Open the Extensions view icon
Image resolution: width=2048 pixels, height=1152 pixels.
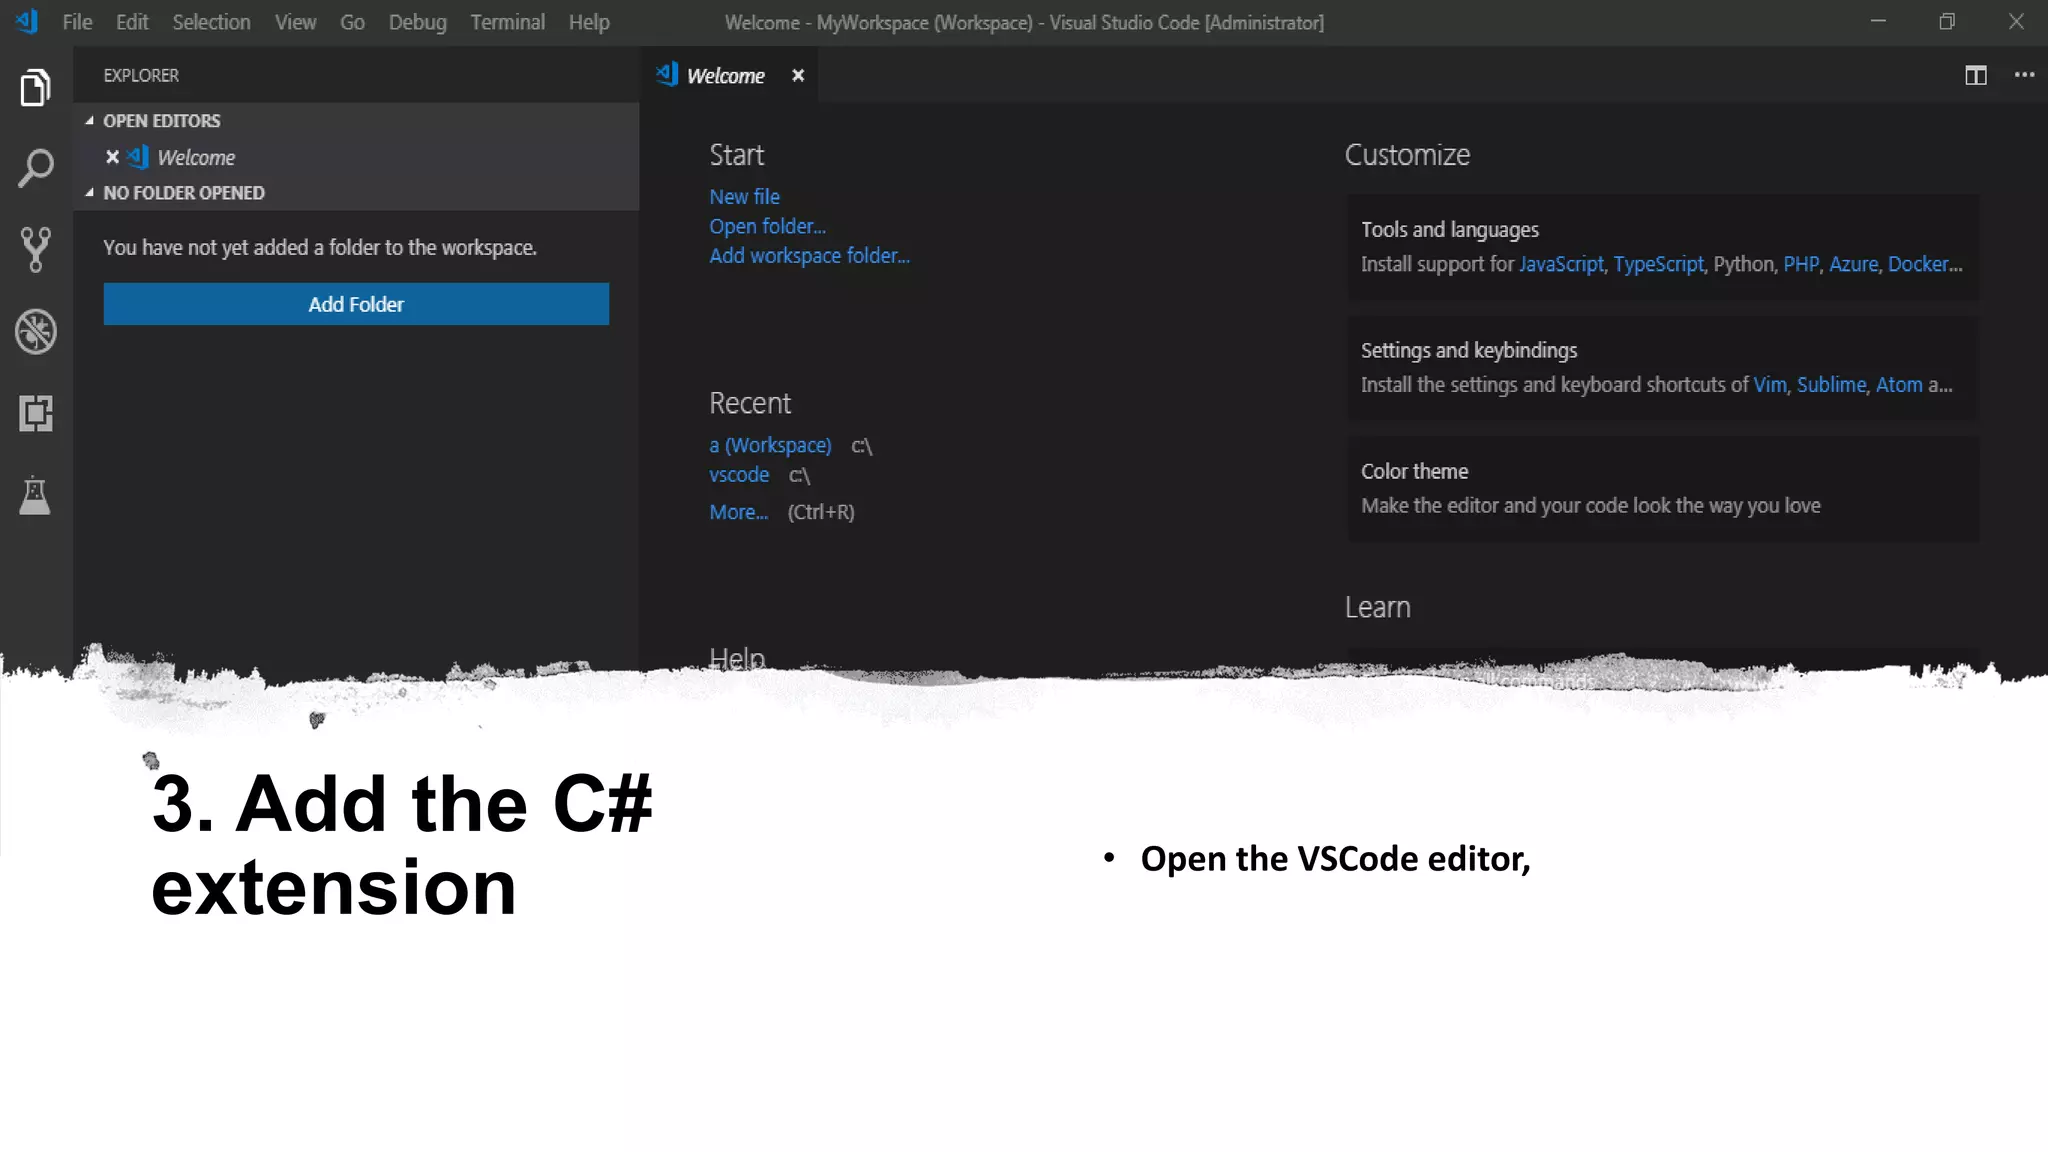[35, 413]
